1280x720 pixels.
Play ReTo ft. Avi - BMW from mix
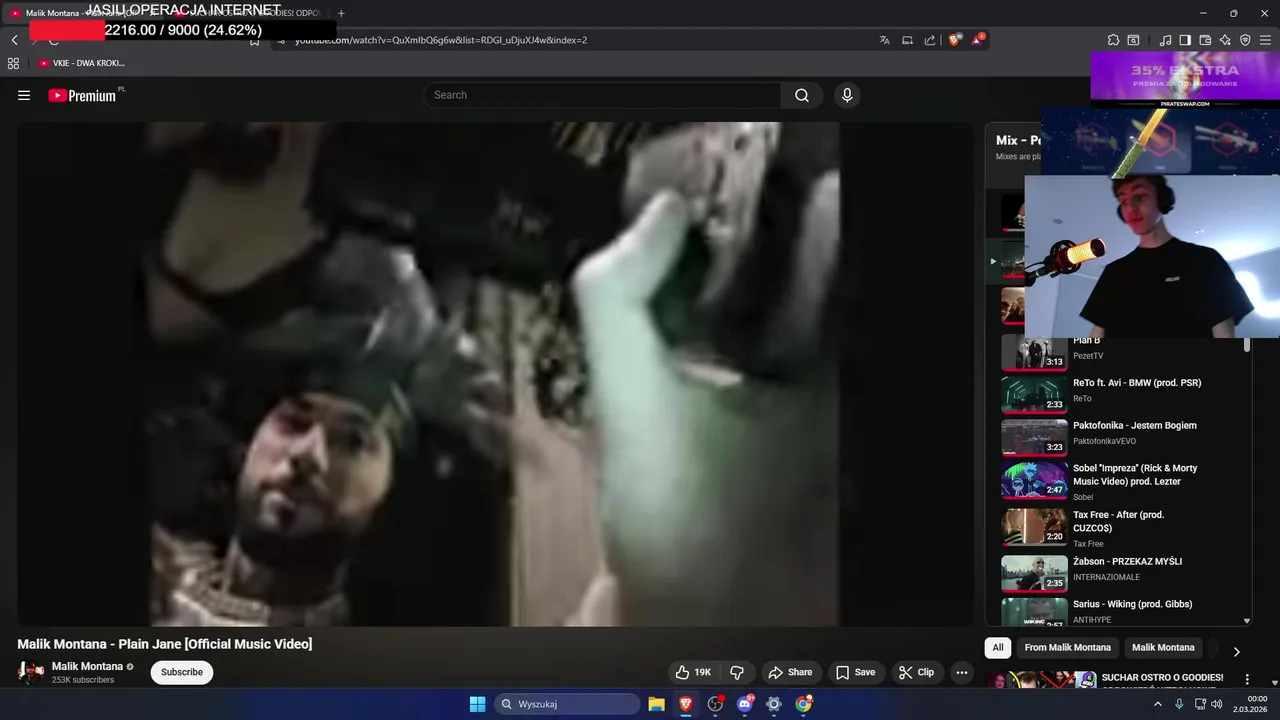pyautogui.click(x=1120, y=393)
